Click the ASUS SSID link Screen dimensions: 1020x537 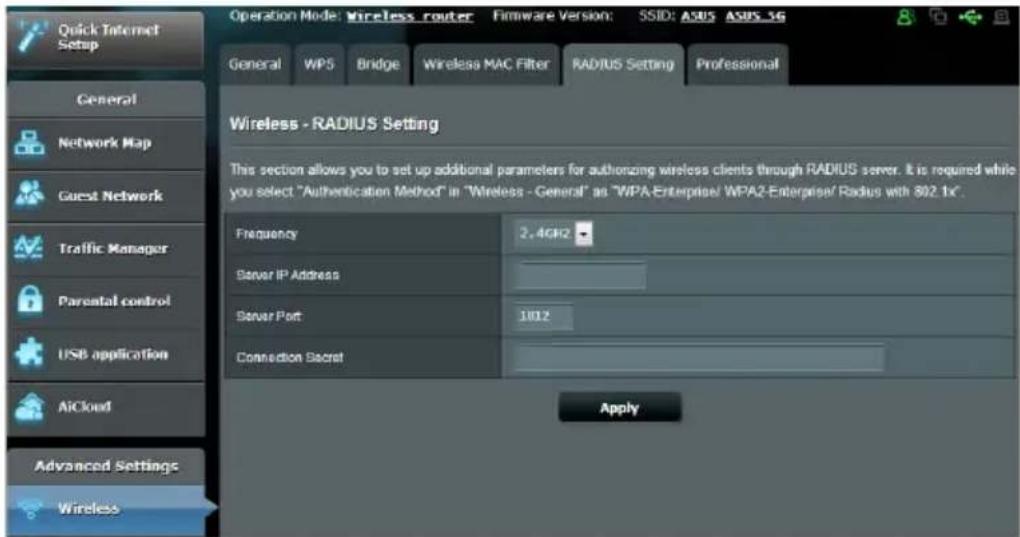click(x=698, y=16)
